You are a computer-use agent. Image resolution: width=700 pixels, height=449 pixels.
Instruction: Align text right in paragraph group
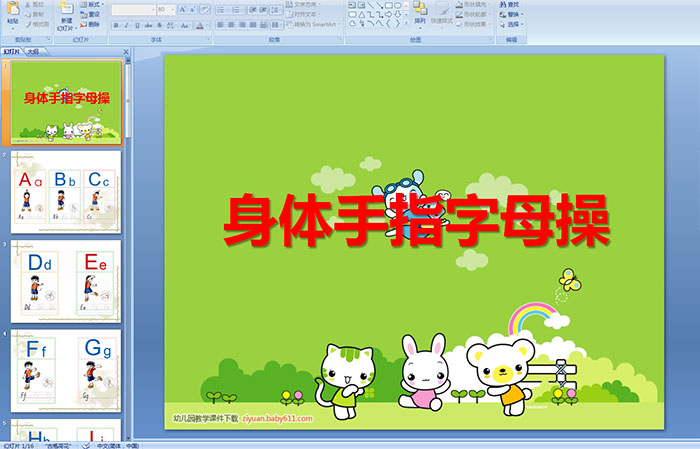[242, 25]
